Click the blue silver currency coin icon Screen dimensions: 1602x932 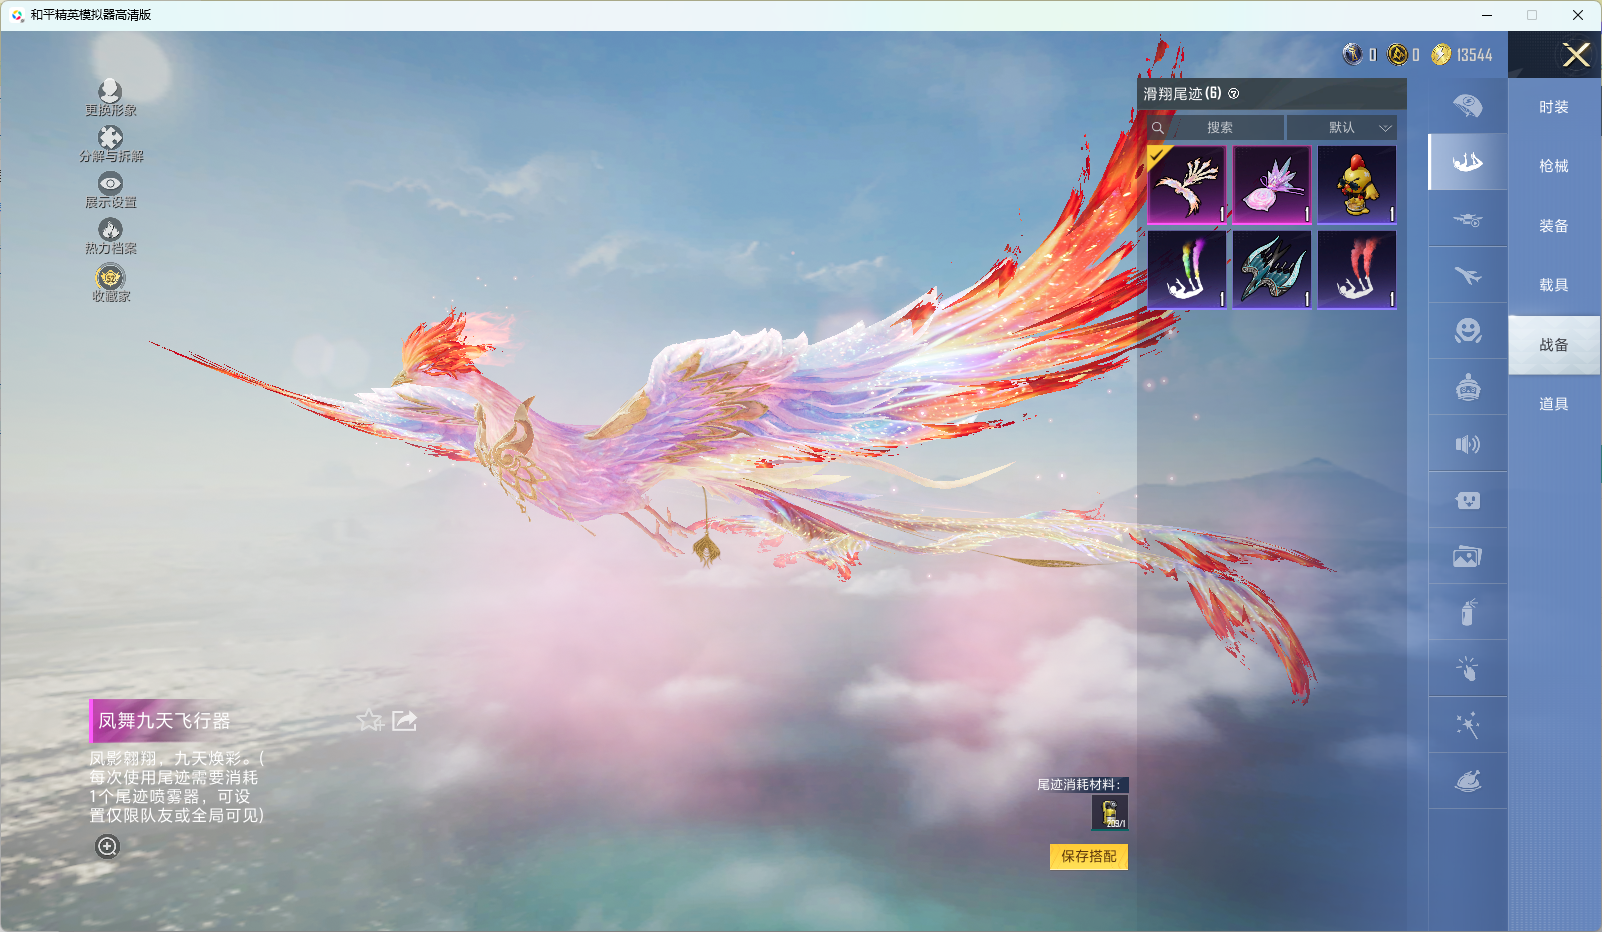tap(1352, 54)
